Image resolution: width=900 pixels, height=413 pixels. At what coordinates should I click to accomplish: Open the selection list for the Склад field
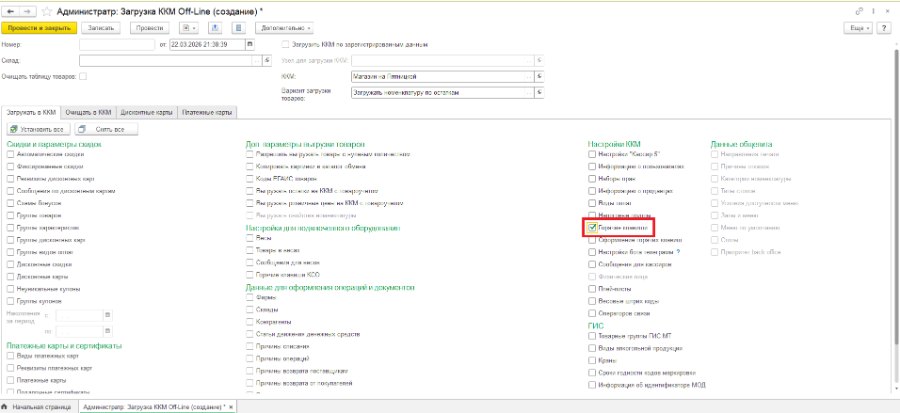coord(258,60)
